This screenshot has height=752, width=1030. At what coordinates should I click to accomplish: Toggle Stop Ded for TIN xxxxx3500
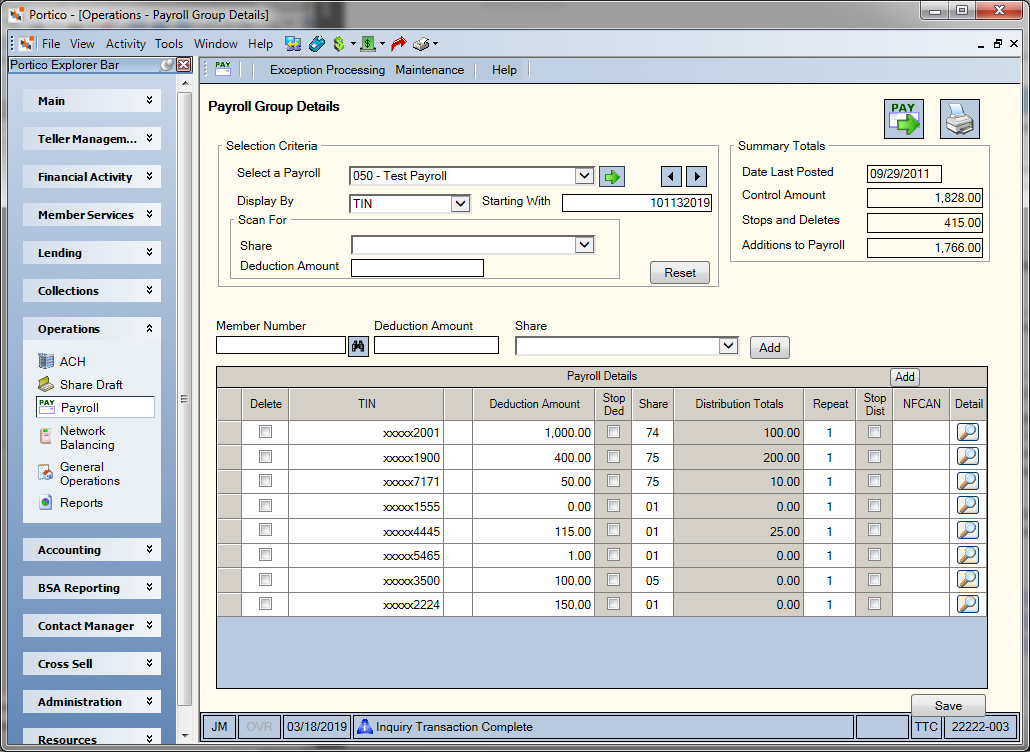614,579
